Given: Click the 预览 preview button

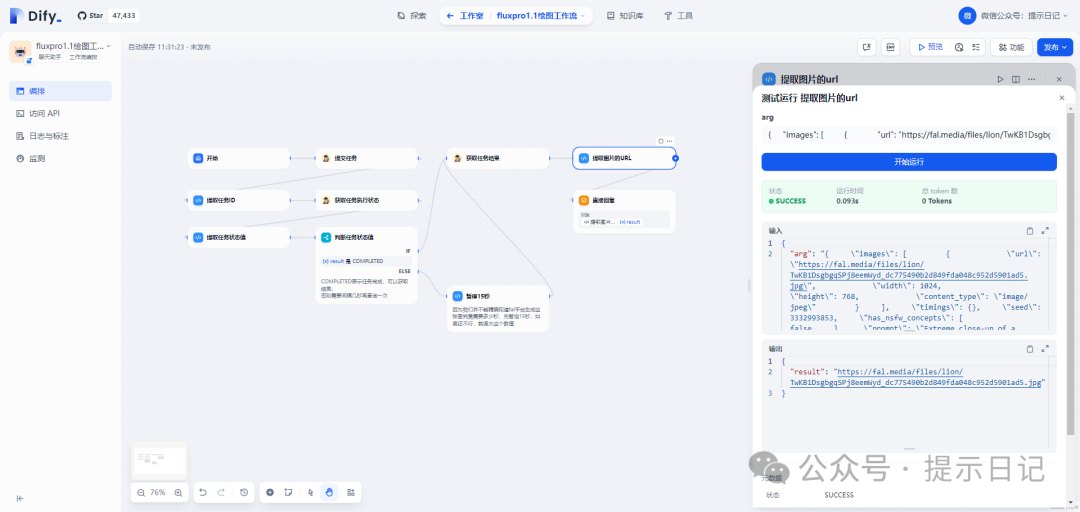Looking at the screenshot, I should (x=929, y=47).
